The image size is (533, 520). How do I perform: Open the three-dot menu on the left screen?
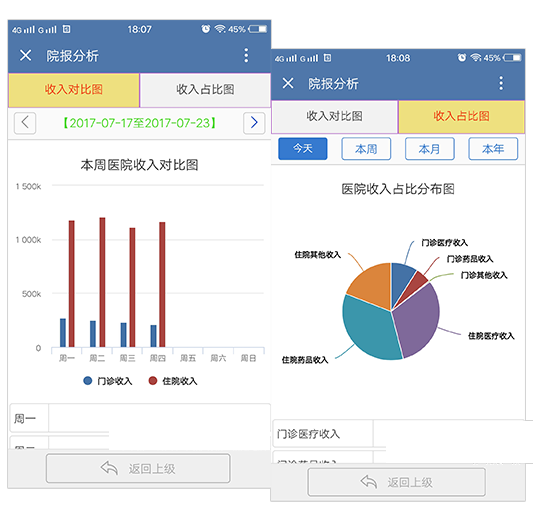(x=246, y=55)
